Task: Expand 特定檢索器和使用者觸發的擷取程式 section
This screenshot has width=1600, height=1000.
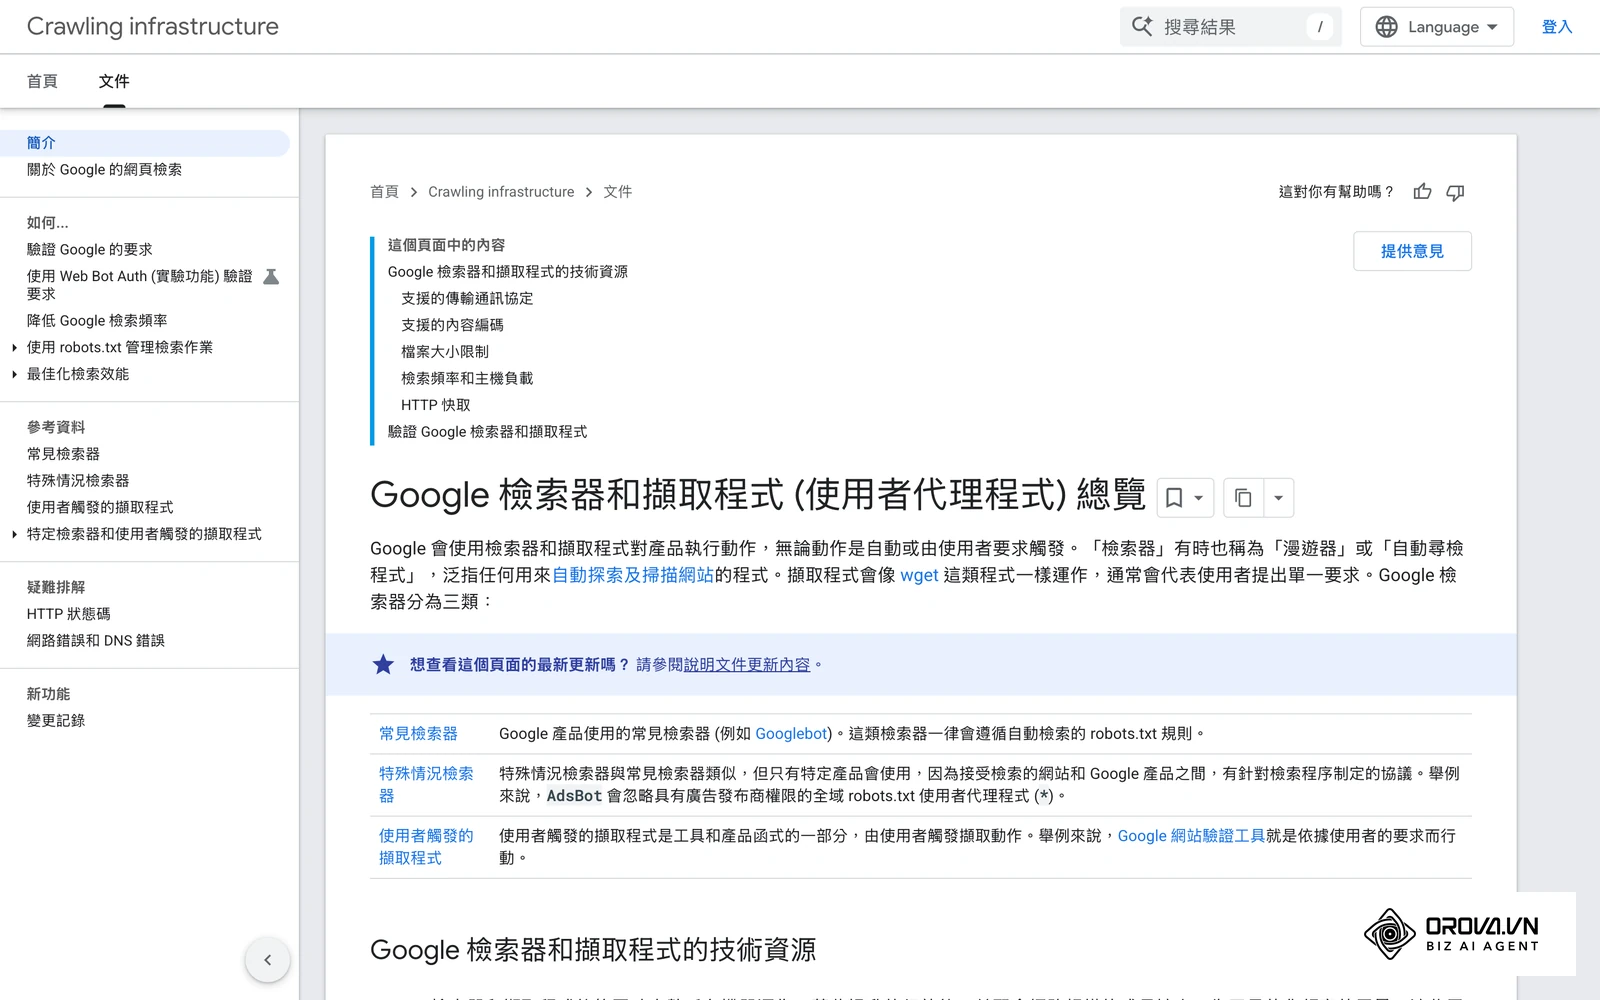Action: point(14,534)
